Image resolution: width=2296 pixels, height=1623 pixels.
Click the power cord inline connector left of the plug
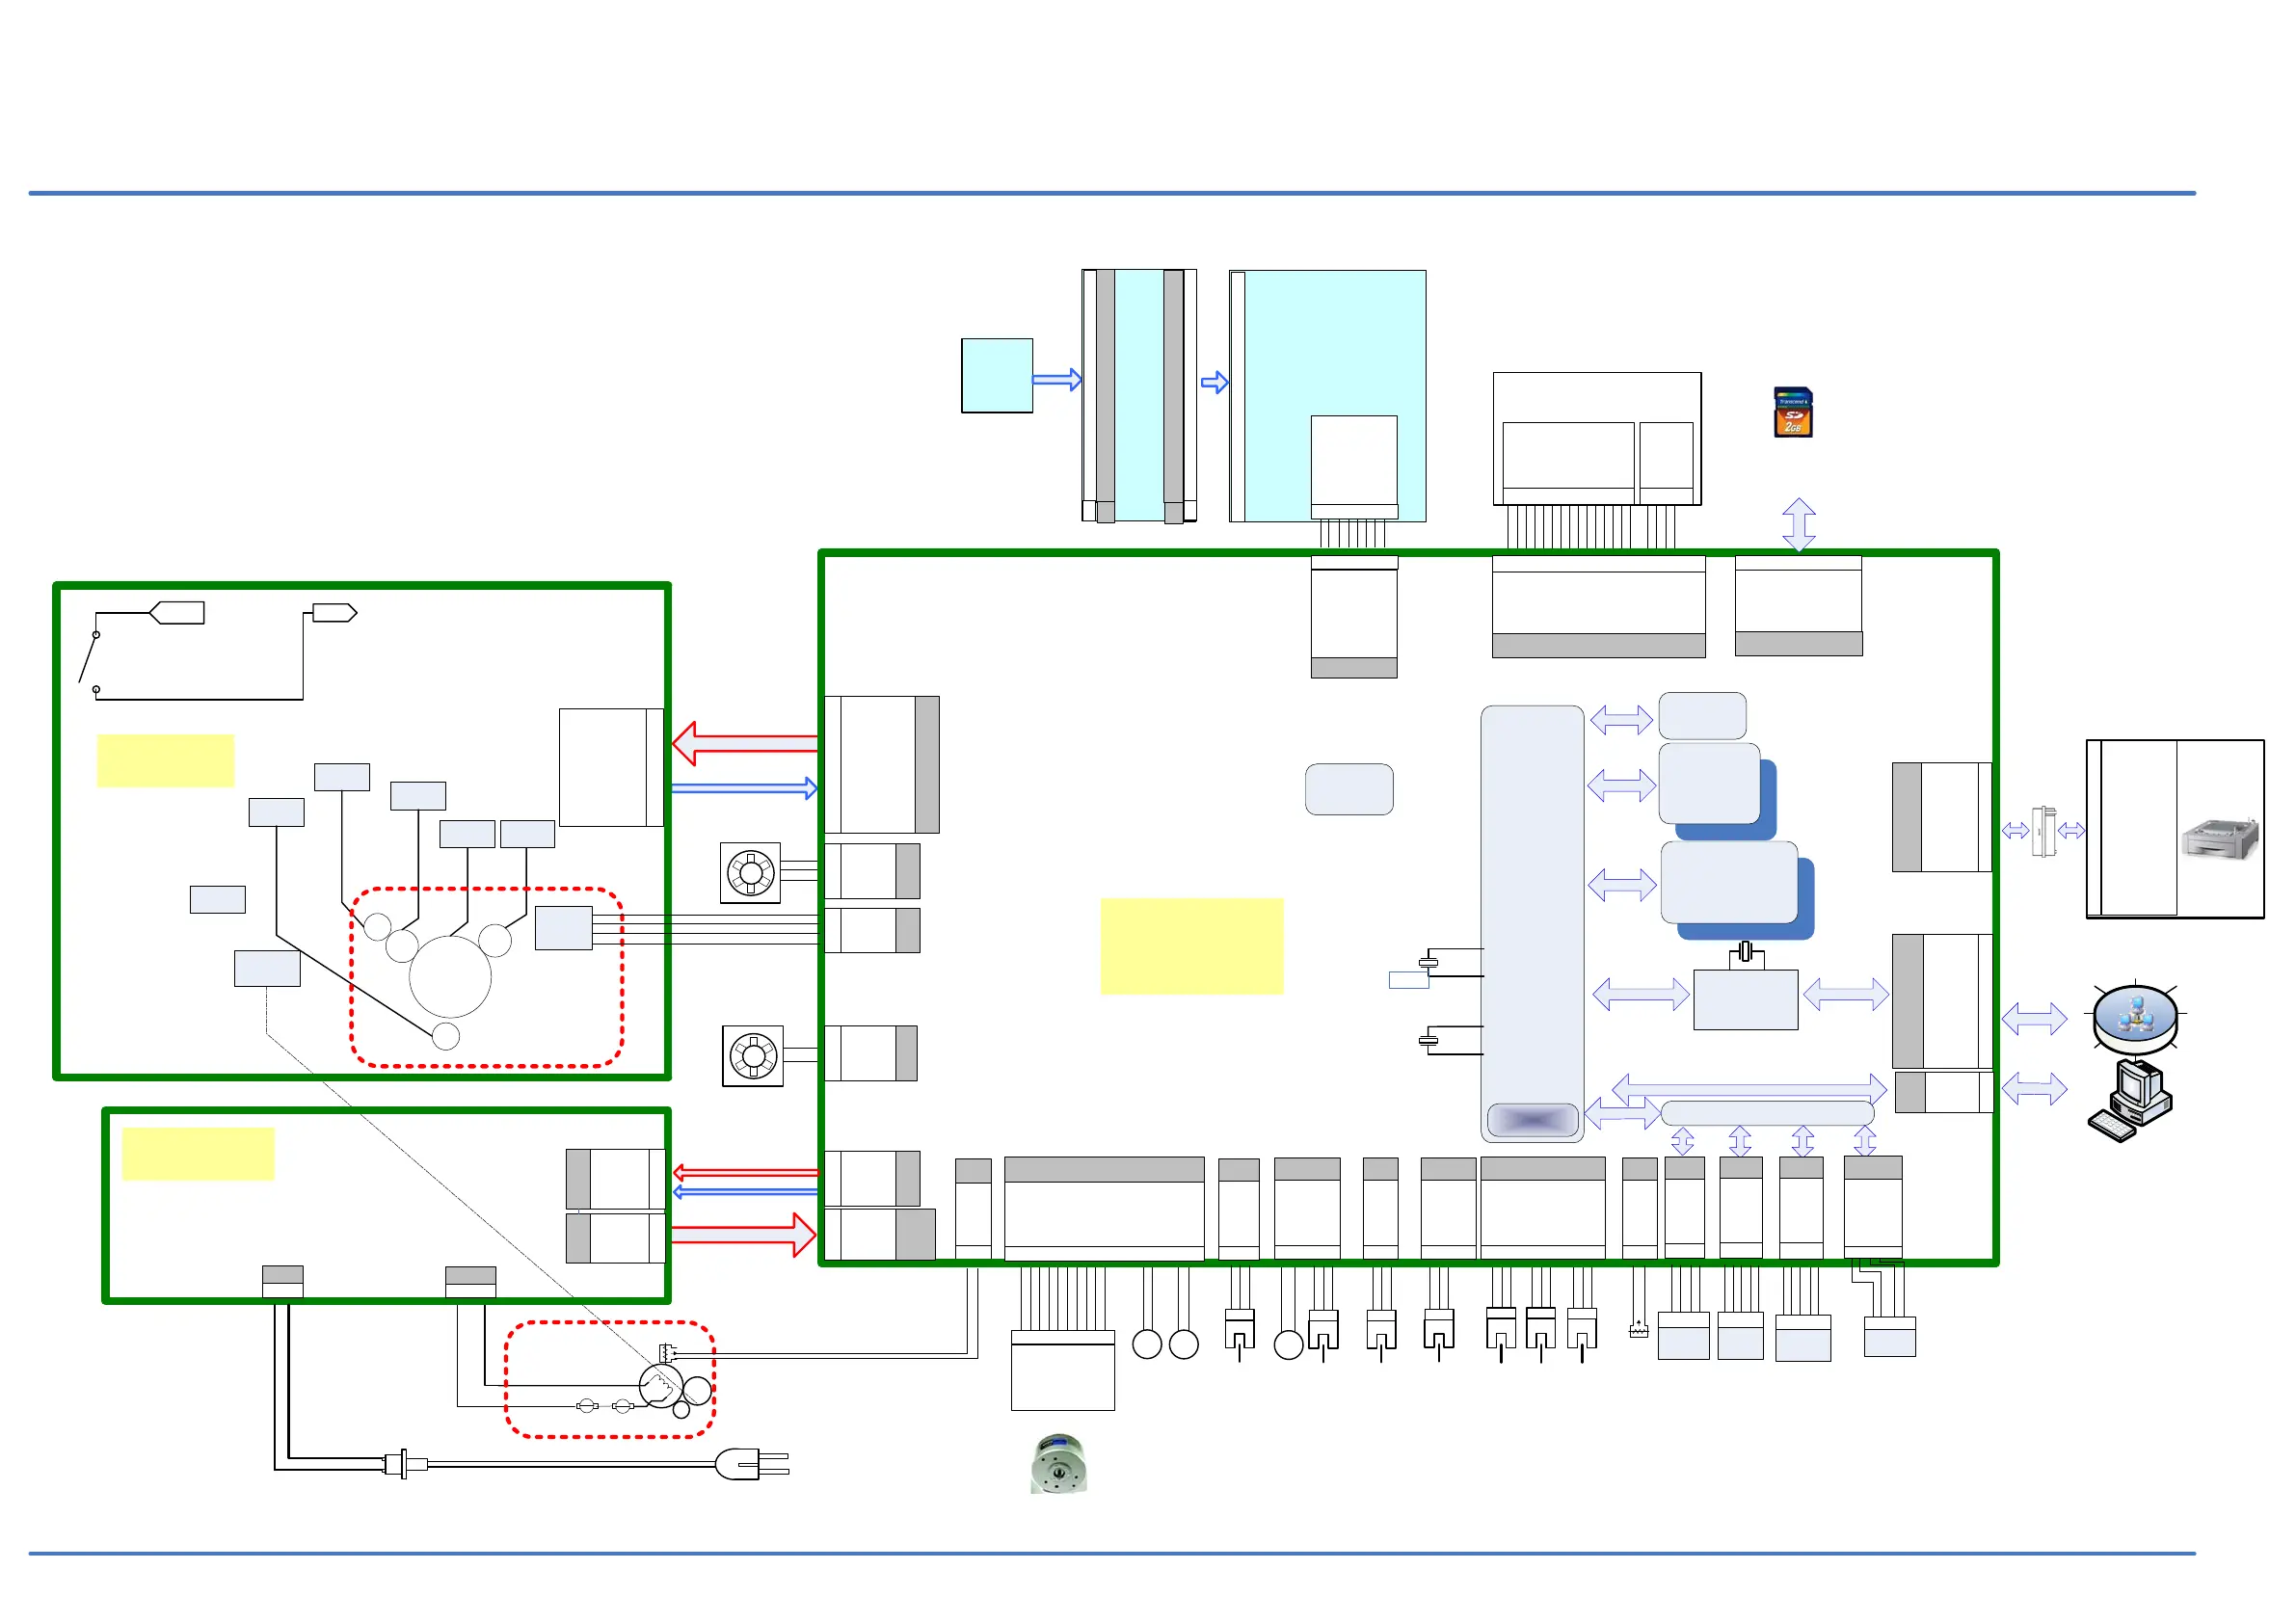[404, 1464]
